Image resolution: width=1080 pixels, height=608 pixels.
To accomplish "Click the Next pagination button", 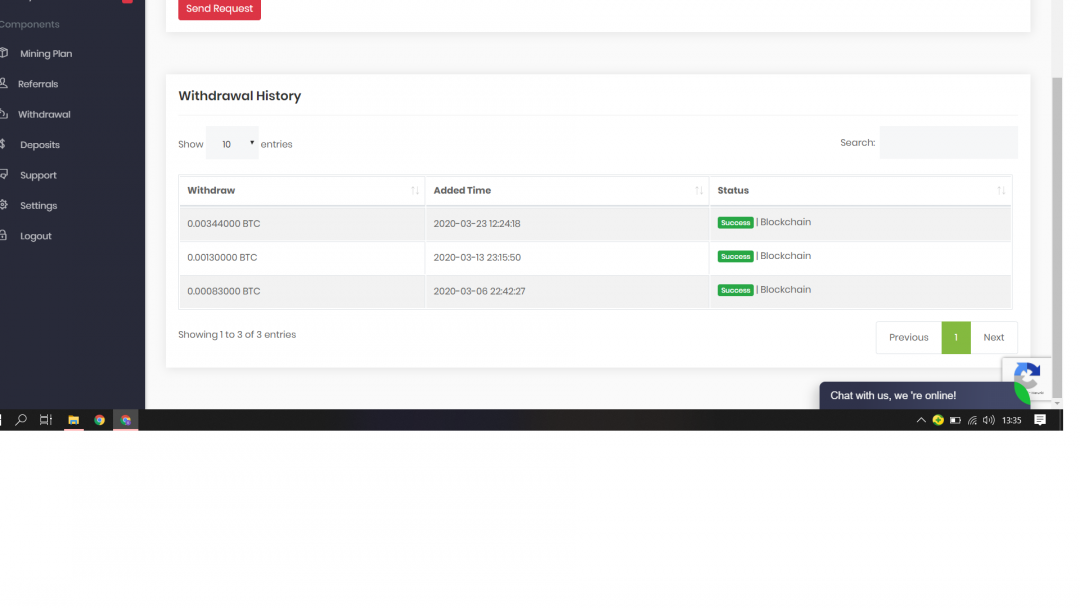I will [x=993, y=337].
